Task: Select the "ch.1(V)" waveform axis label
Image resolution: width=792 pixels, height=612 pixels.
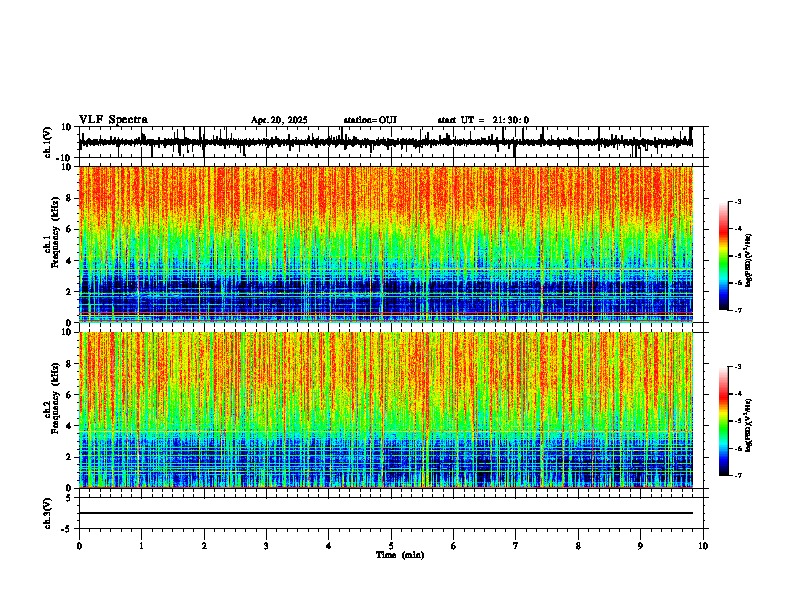Action: coord(48,142)
